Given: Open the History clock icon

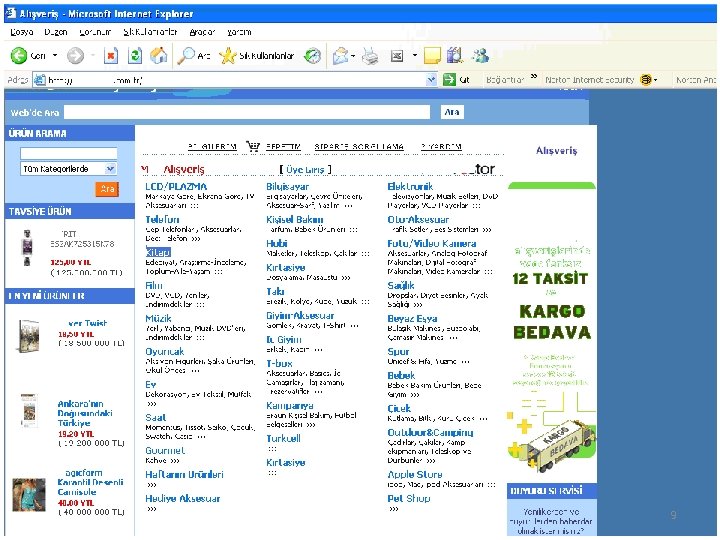Looking at the screenshot, I should [x=313, y=56].
